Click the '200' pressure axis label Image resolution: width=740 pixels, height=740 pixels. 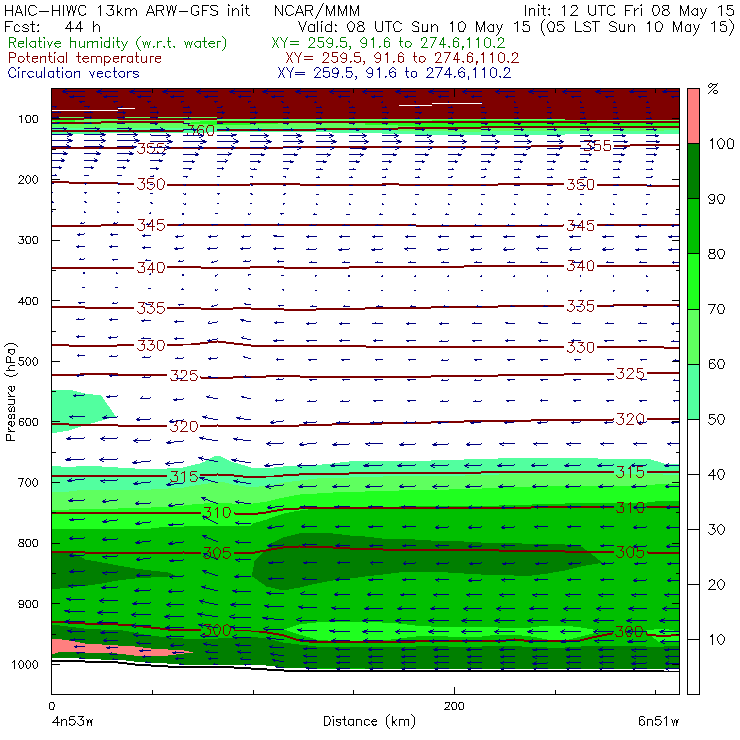(28, 179)
